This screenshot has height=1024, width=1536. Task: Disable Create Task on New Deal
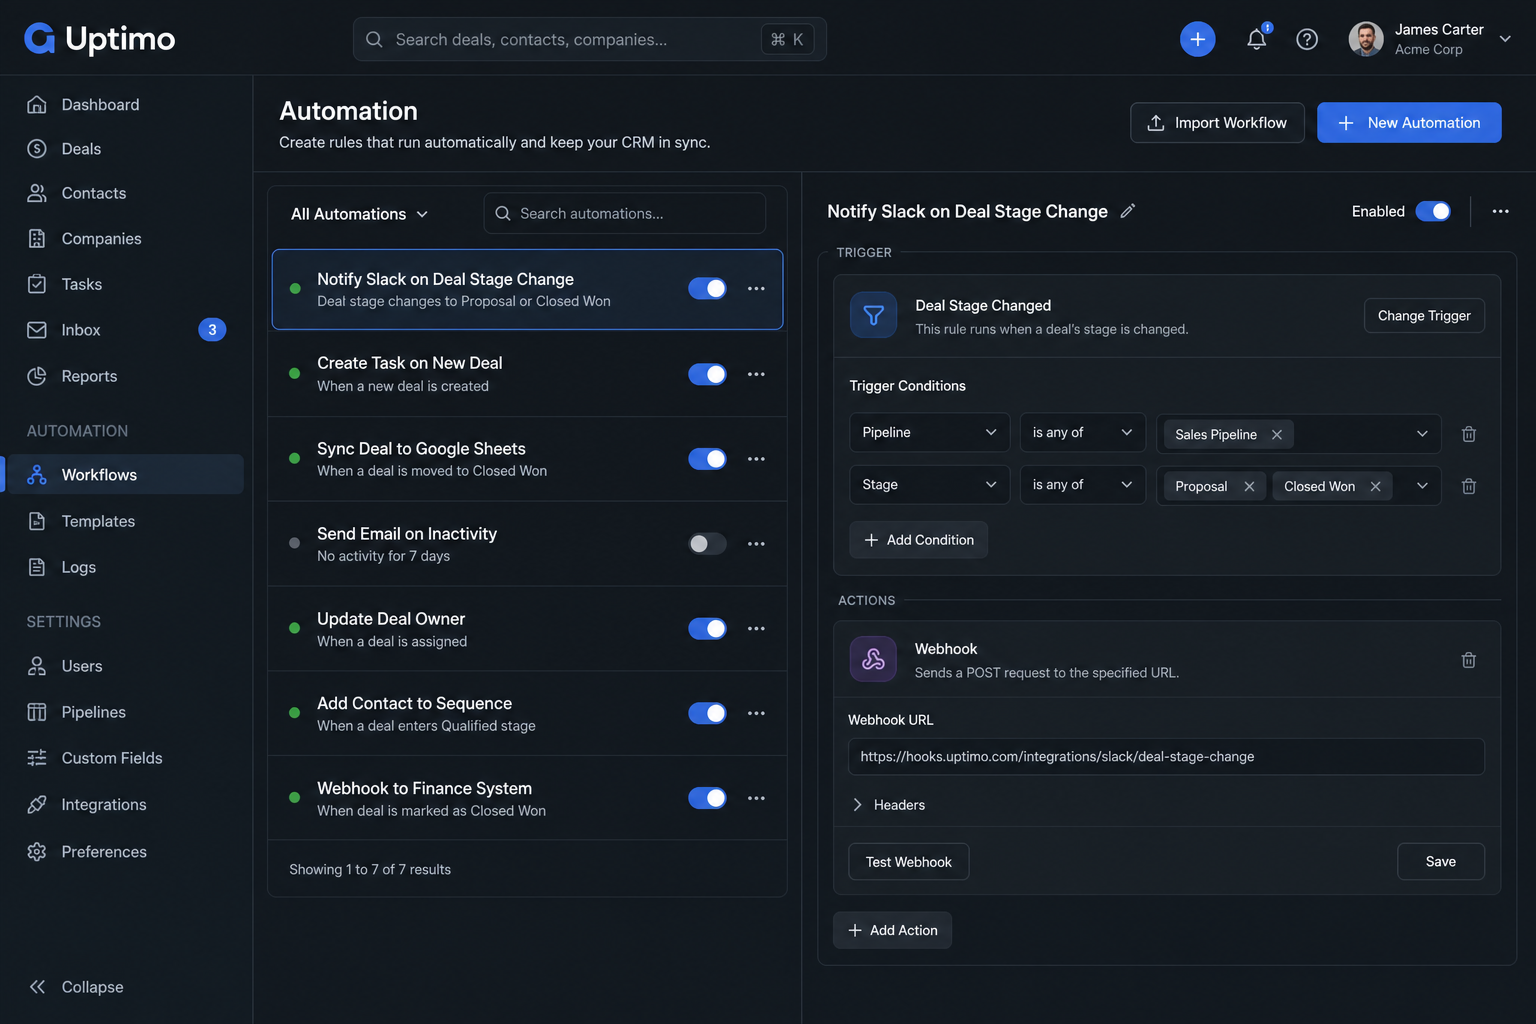[x=707, y=374]
